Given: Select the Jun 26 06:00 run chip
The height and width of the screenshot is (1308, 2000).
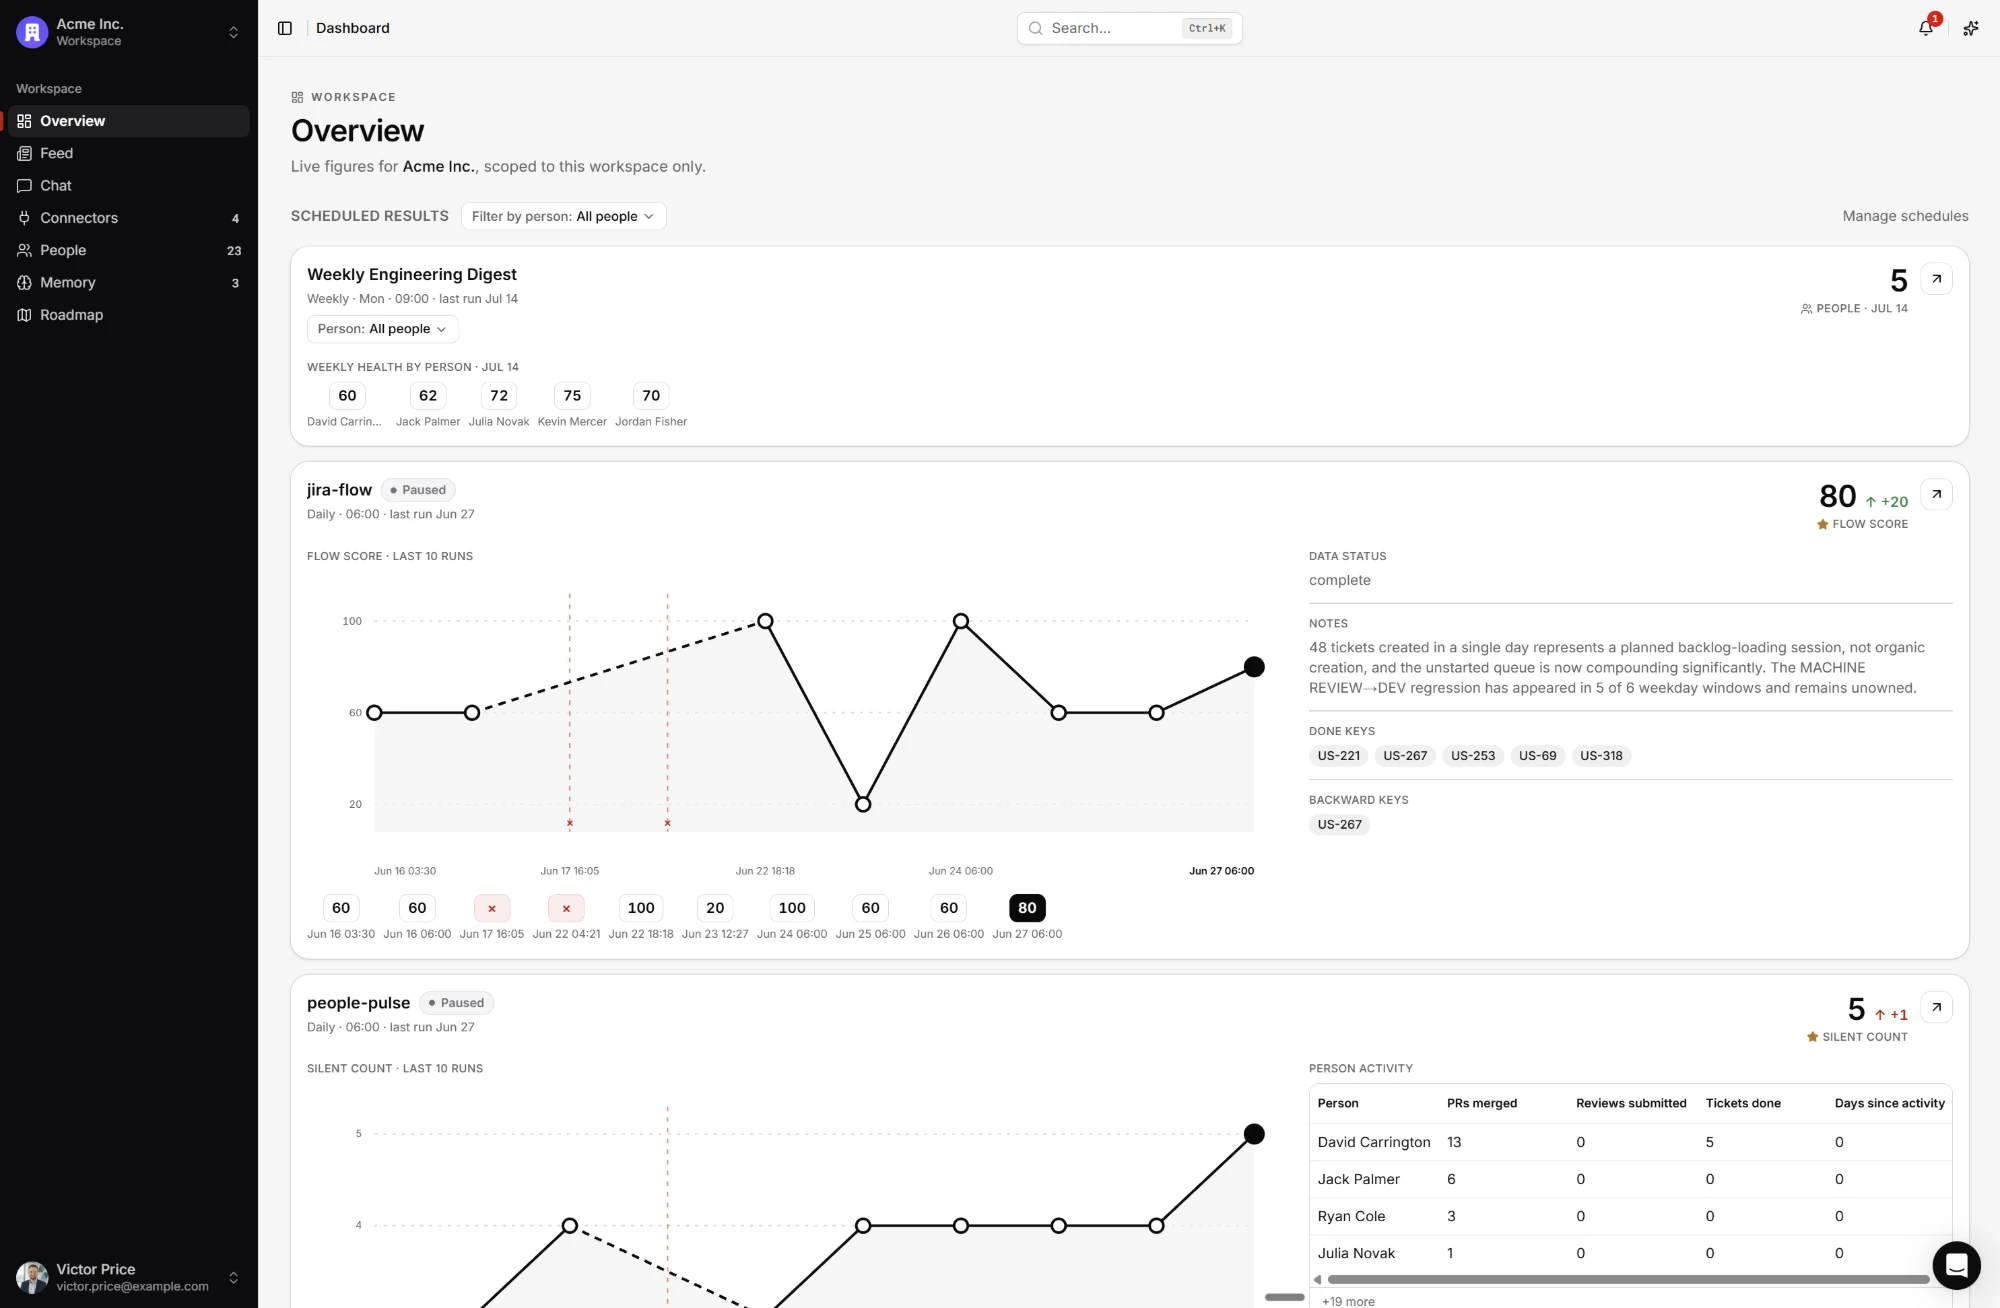Looking at the screenshot, I should (x=949, y=908).
